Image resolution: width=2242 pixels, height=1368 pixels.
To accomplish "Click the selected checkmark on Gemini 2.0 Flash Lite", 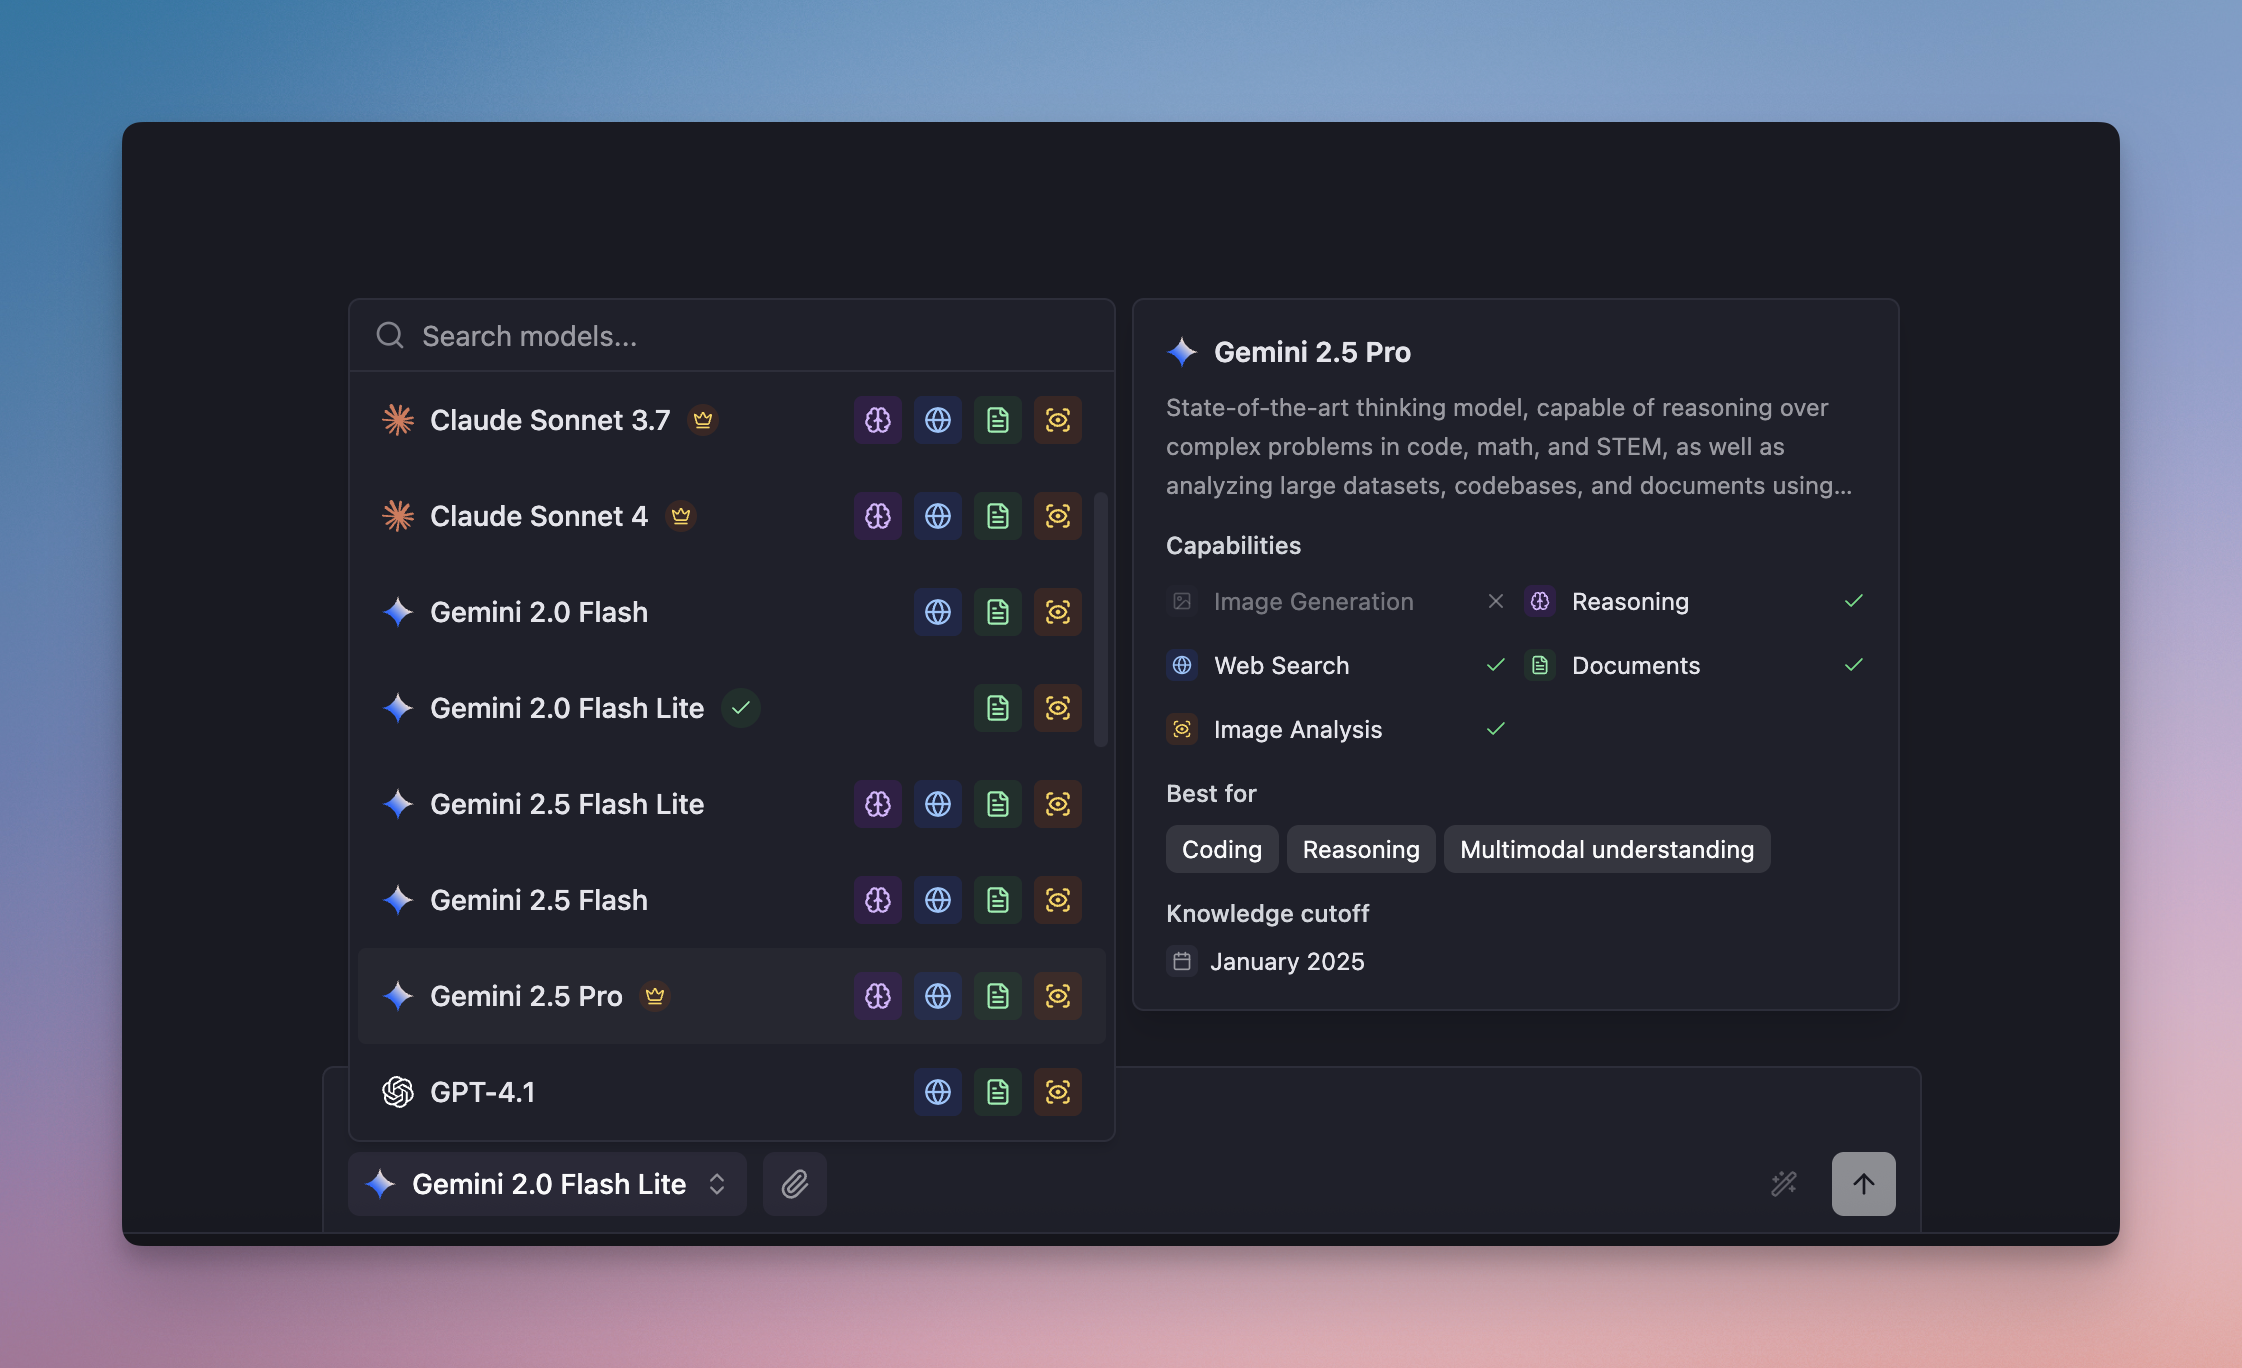I will pyautogui.click(x=741, y=708).
